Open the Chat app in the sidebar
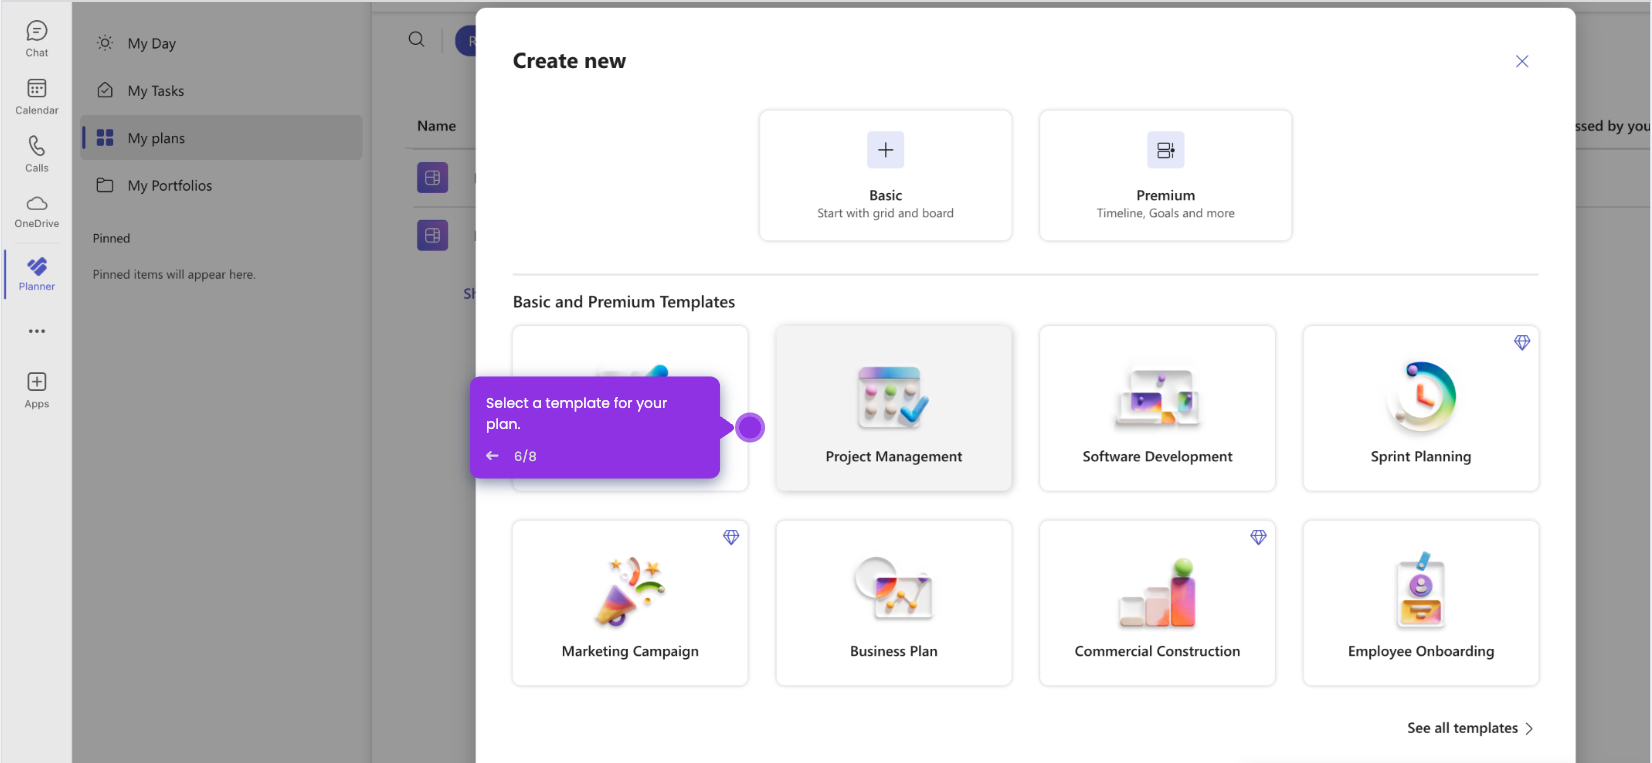 [37, 39]
